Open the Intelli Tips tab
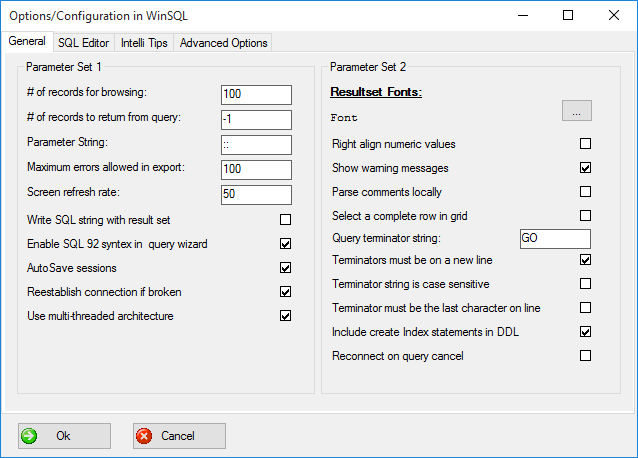Image resolution: width=638 pixels, height=458 pixels. click(x=144, y=42)
